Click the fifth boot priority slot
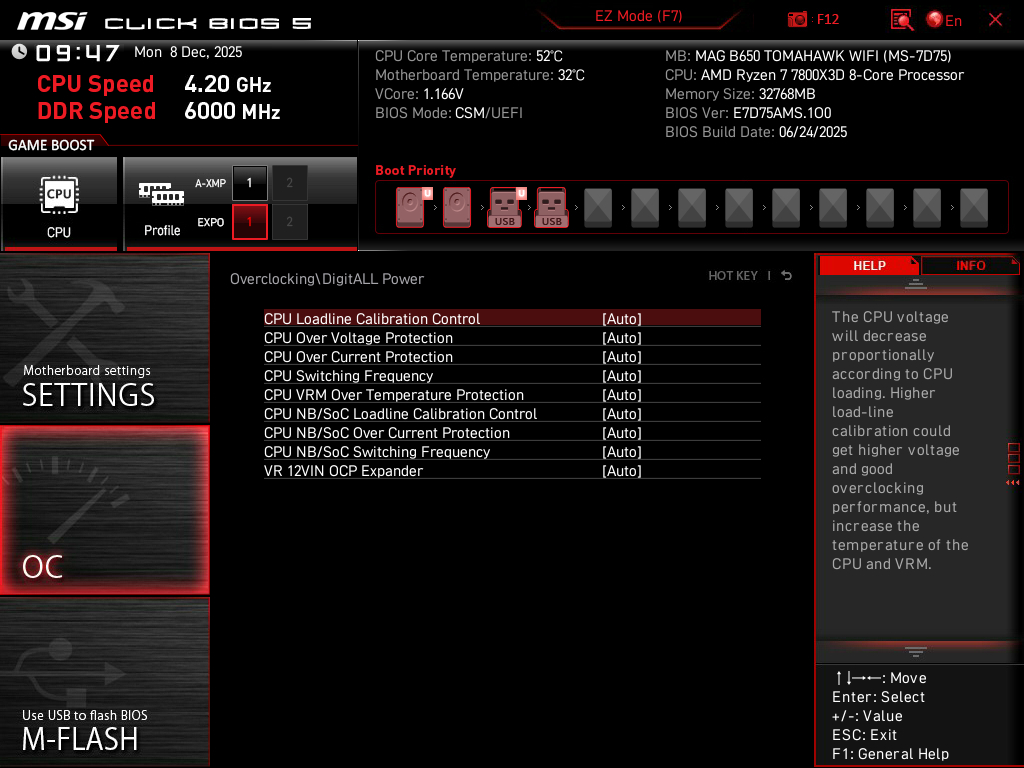1024x768 pixels. tap(598, 207)
